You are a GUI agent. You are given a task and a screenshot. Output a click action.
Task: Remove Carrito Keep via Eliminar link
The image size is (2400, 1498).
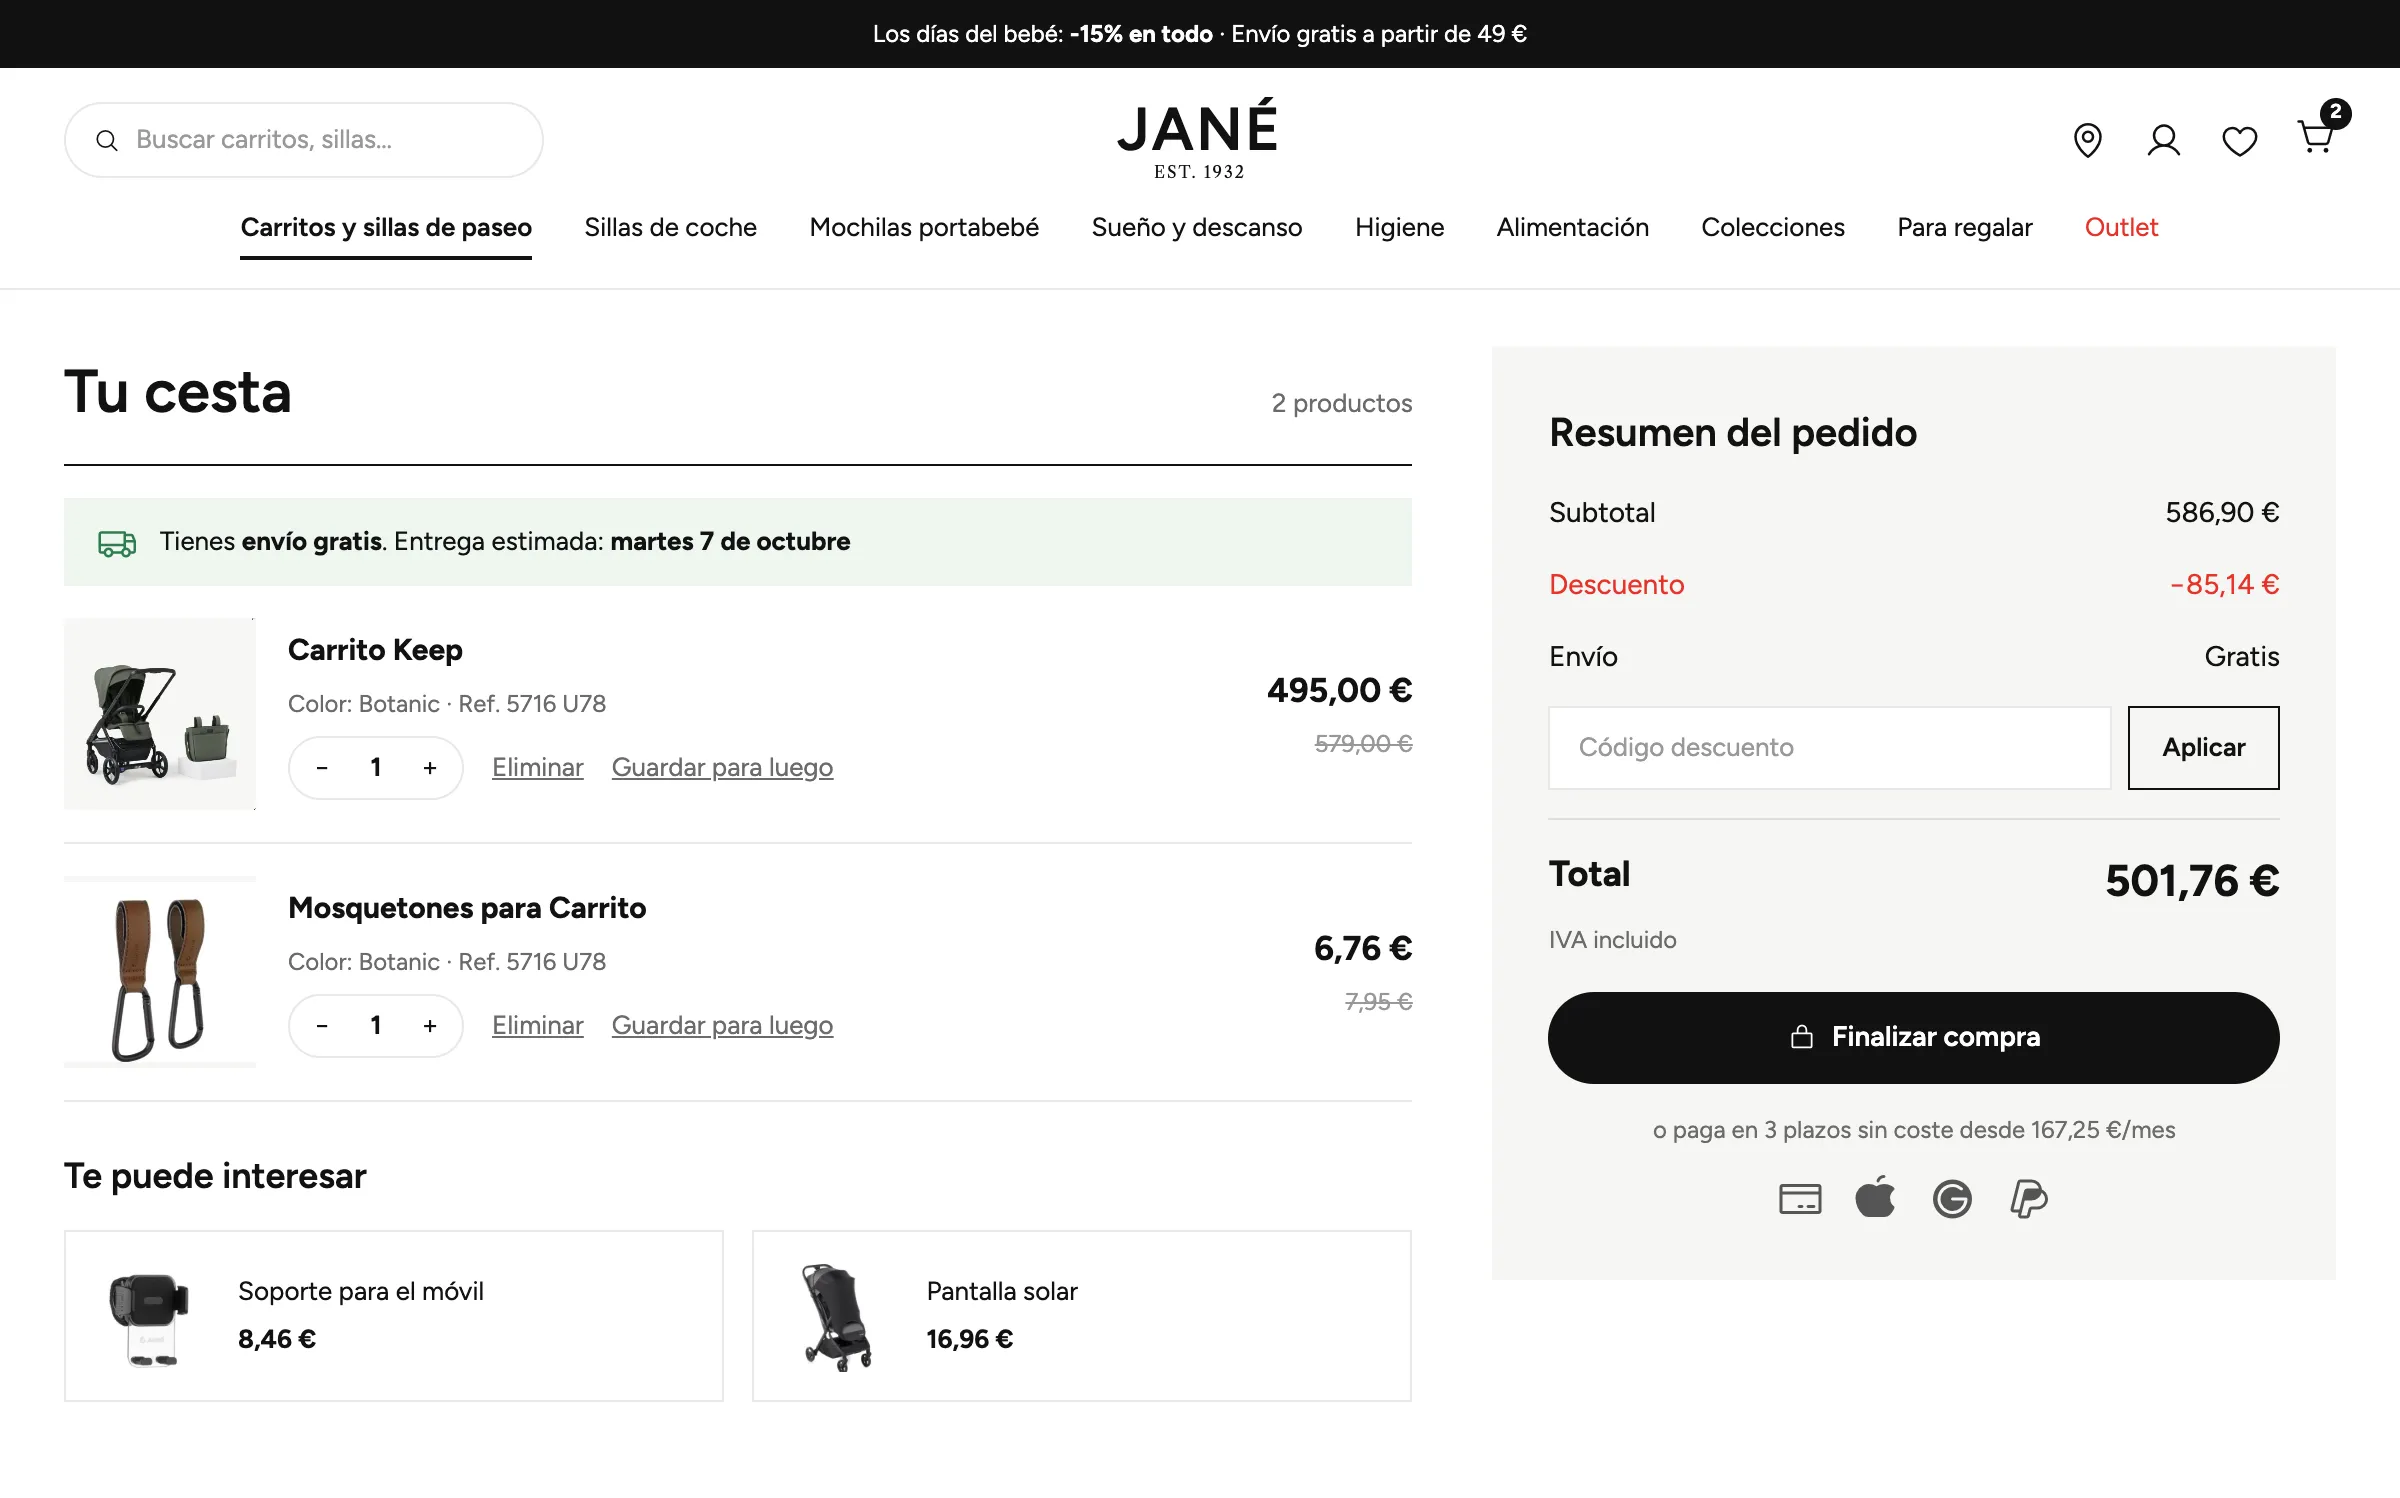pos(537,767)
